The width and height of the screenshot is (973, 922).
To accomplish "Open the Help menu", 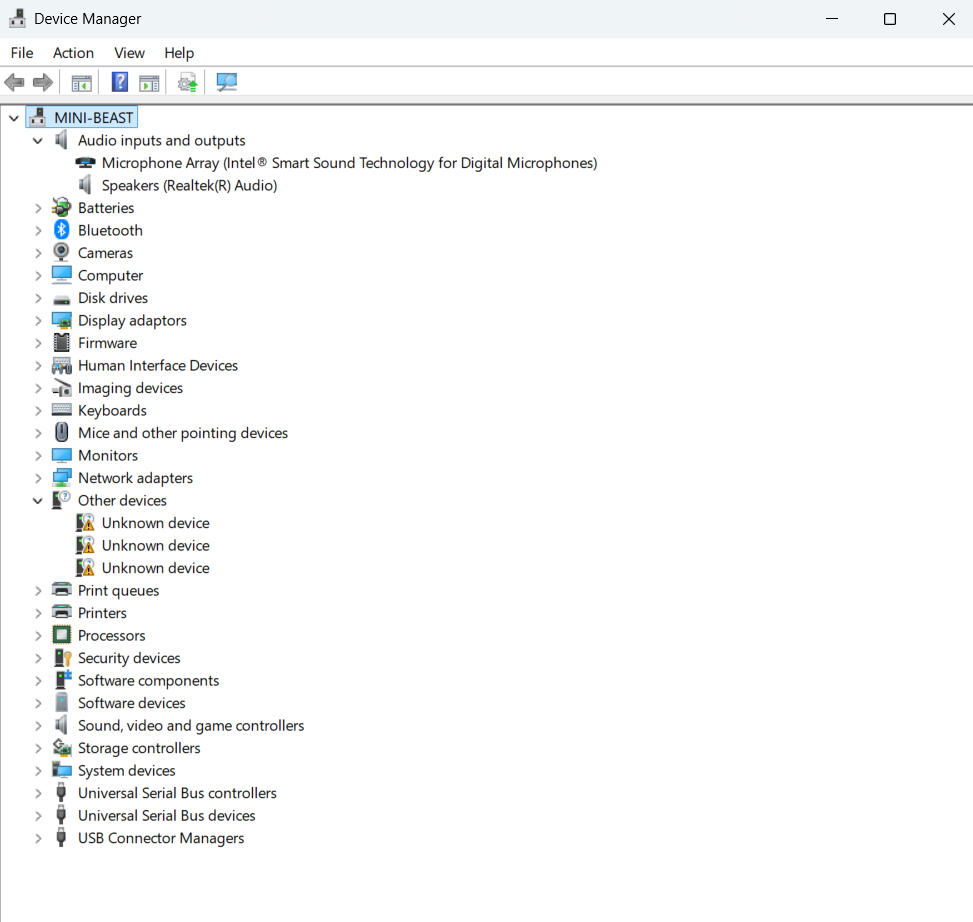I will tap(179, 53).
